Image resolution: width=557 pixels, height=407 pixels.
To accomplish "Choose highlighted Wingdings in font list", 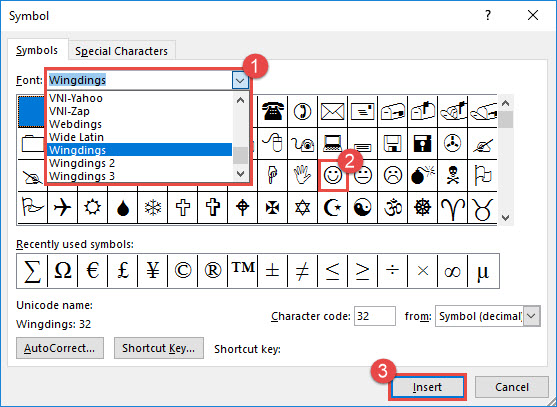I will 140,150.
